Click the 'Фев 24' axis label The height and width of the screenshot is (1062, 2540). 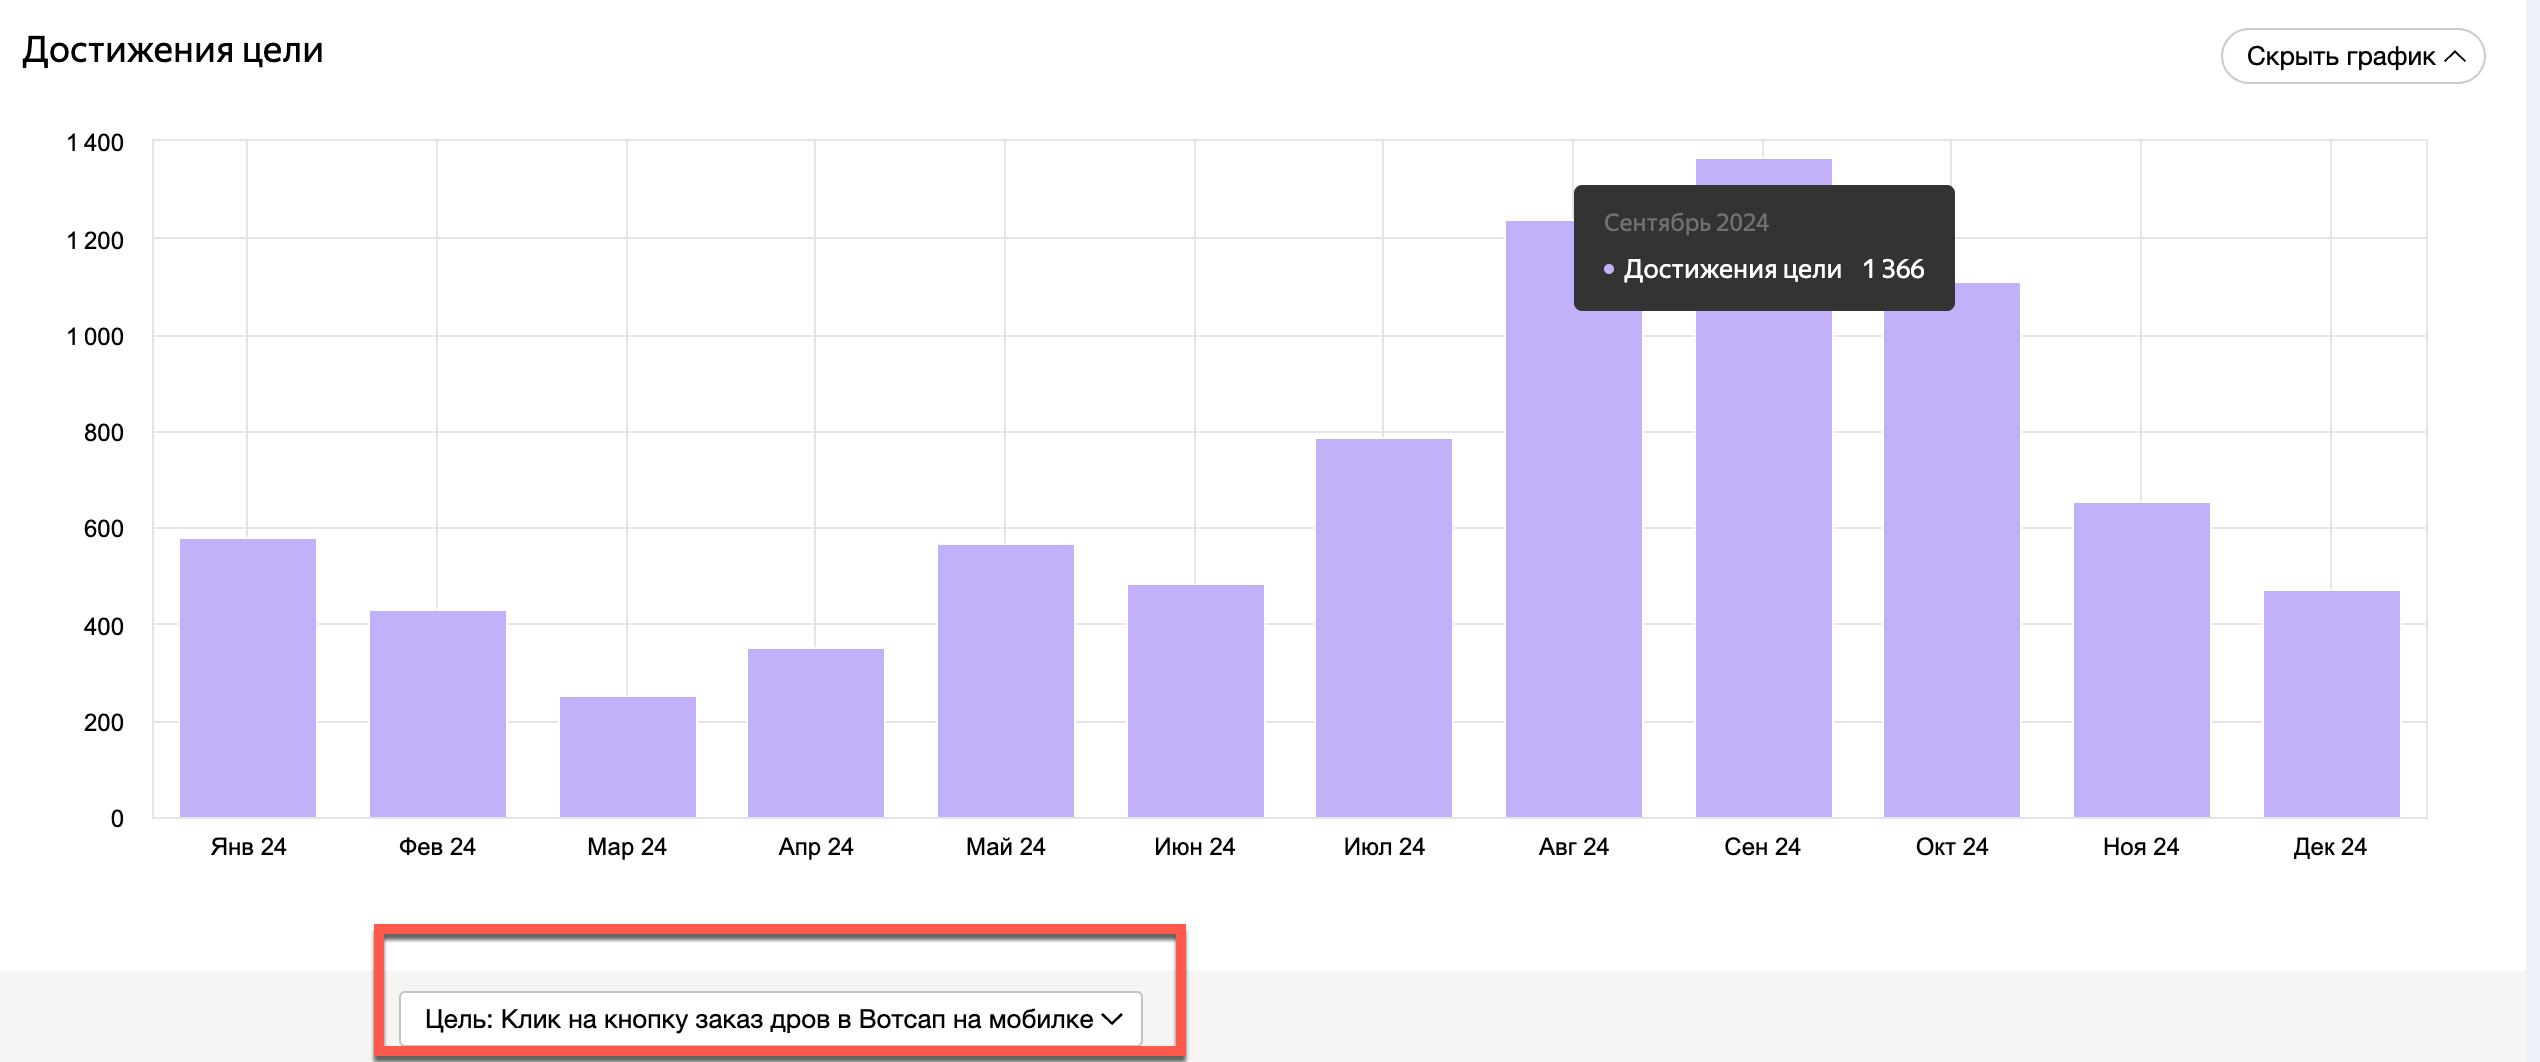437,847
